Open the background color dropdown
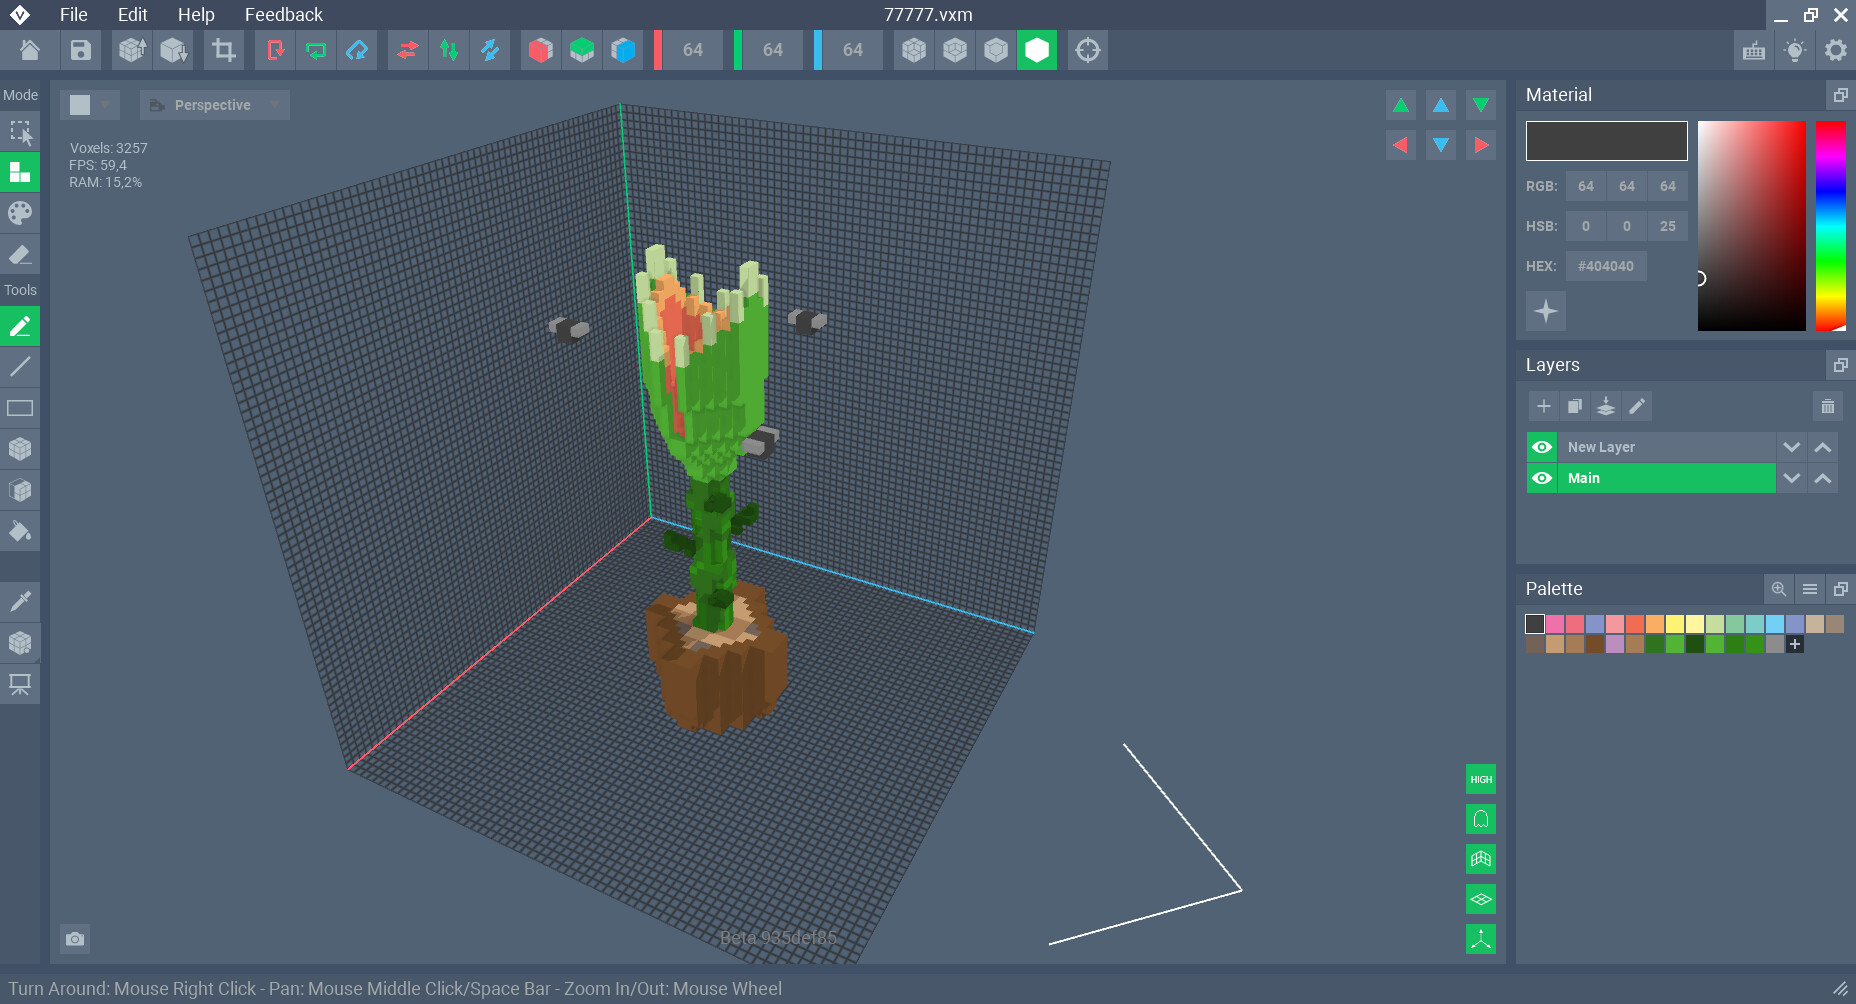This screenshot has width=1856, height=1004. 90,105
